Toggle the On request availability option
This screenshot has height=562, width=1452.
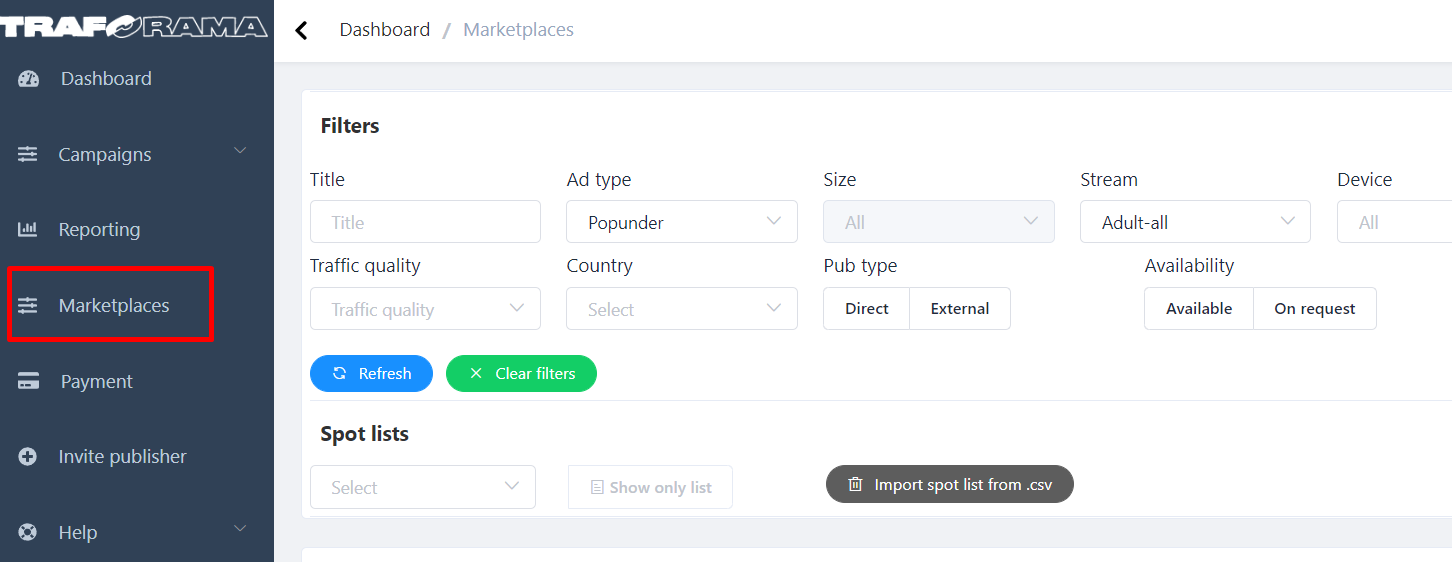1314,308
